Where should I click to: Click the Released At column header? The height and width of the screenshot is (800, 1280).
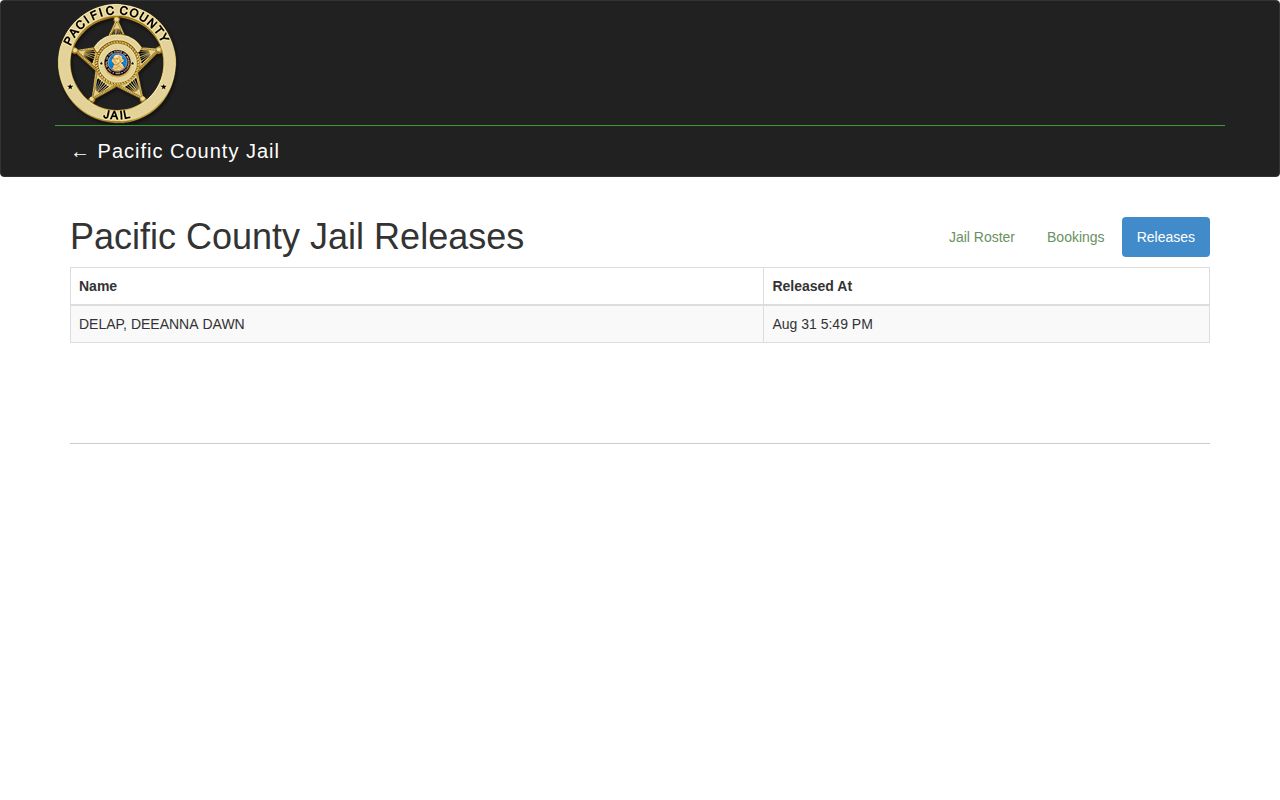[986, 286]
